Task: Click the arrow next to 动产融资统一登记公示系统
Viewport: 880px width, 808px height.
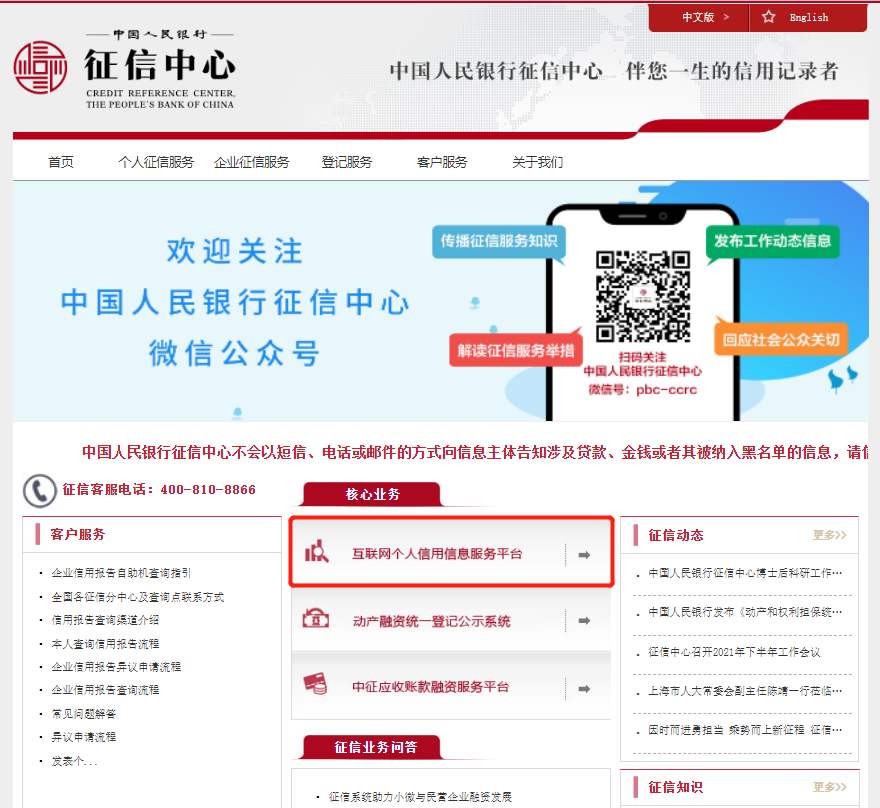Action: coord(584,621)
